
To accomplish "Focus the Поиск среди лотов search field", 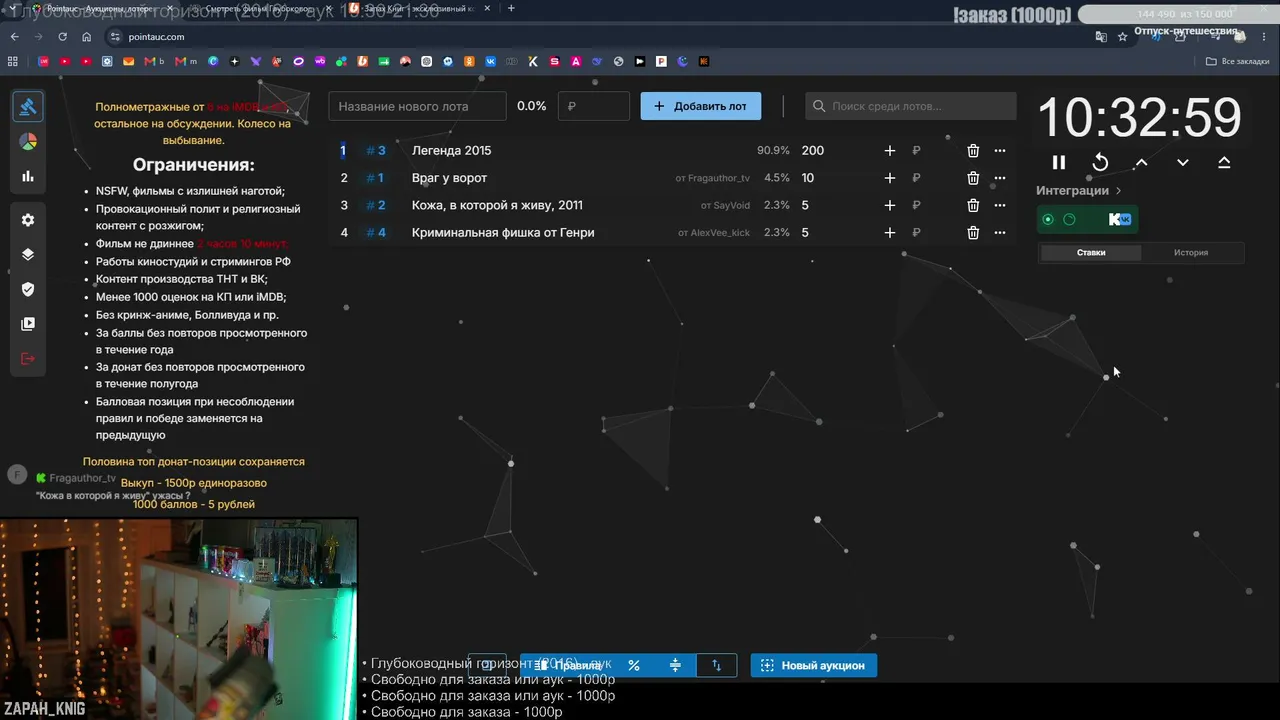I will 911,106.
